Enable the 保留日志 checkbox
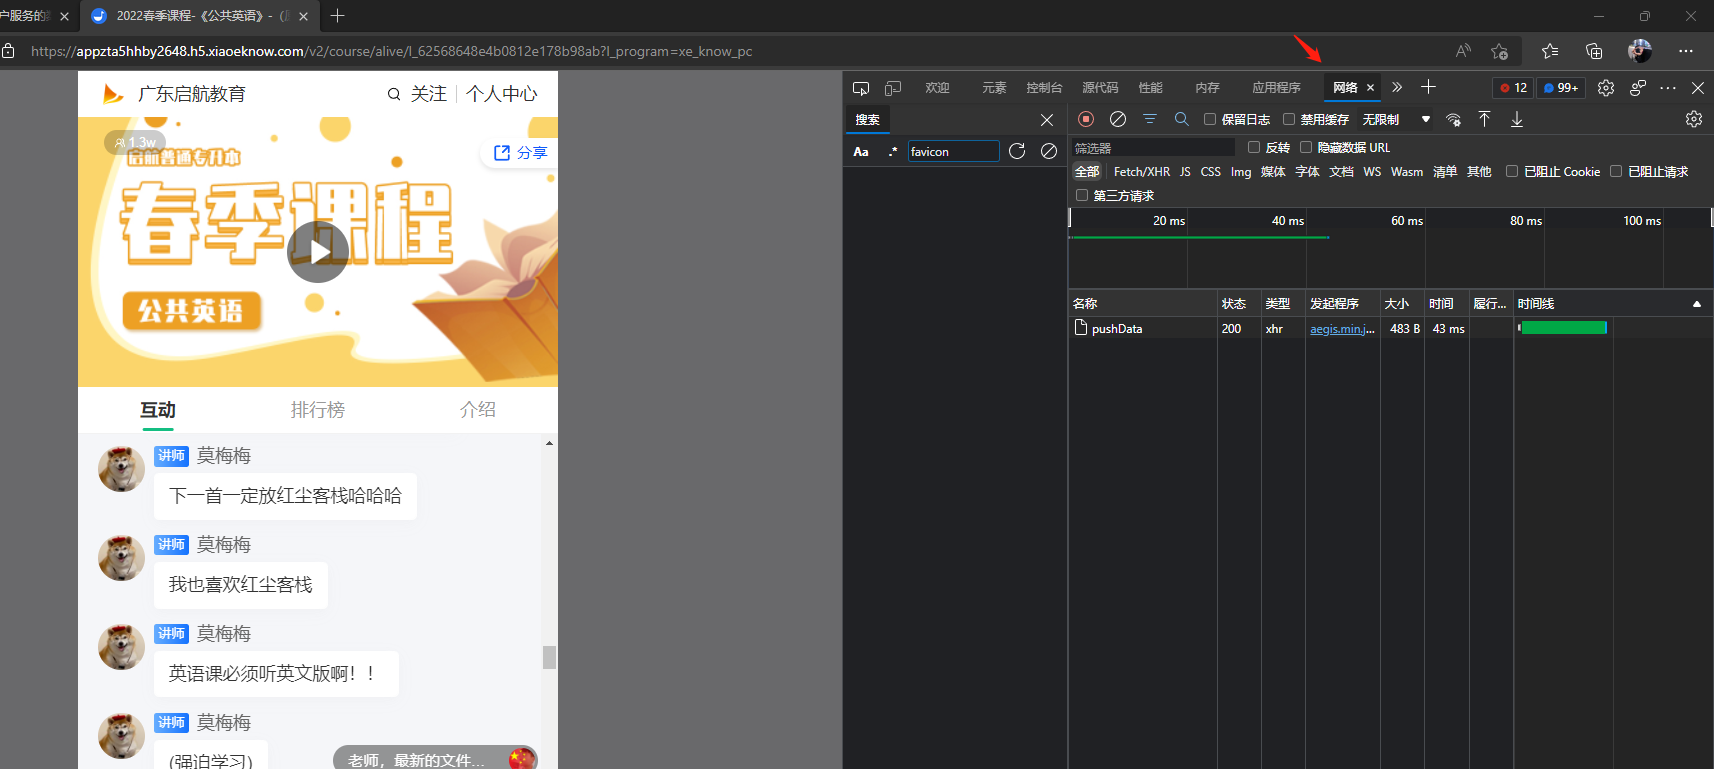The height and width of the screenshot is (769, 1714). (x=1210, y=119)
